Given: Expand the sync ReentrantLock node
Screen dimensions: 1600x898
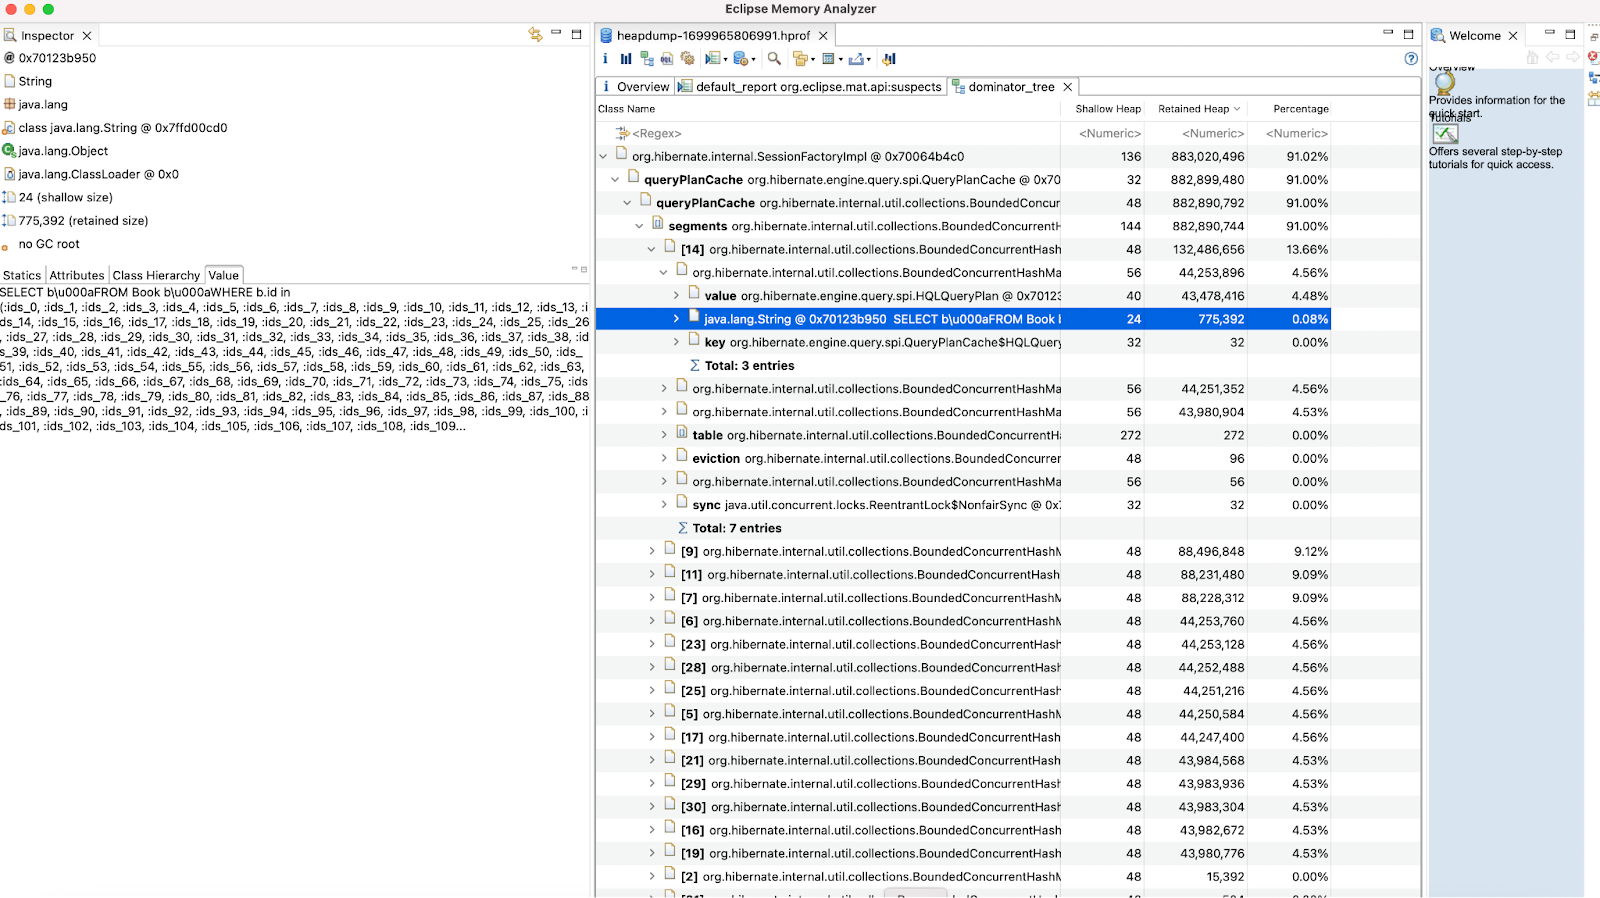Looking at the screenshot, I should coord(664,505).
